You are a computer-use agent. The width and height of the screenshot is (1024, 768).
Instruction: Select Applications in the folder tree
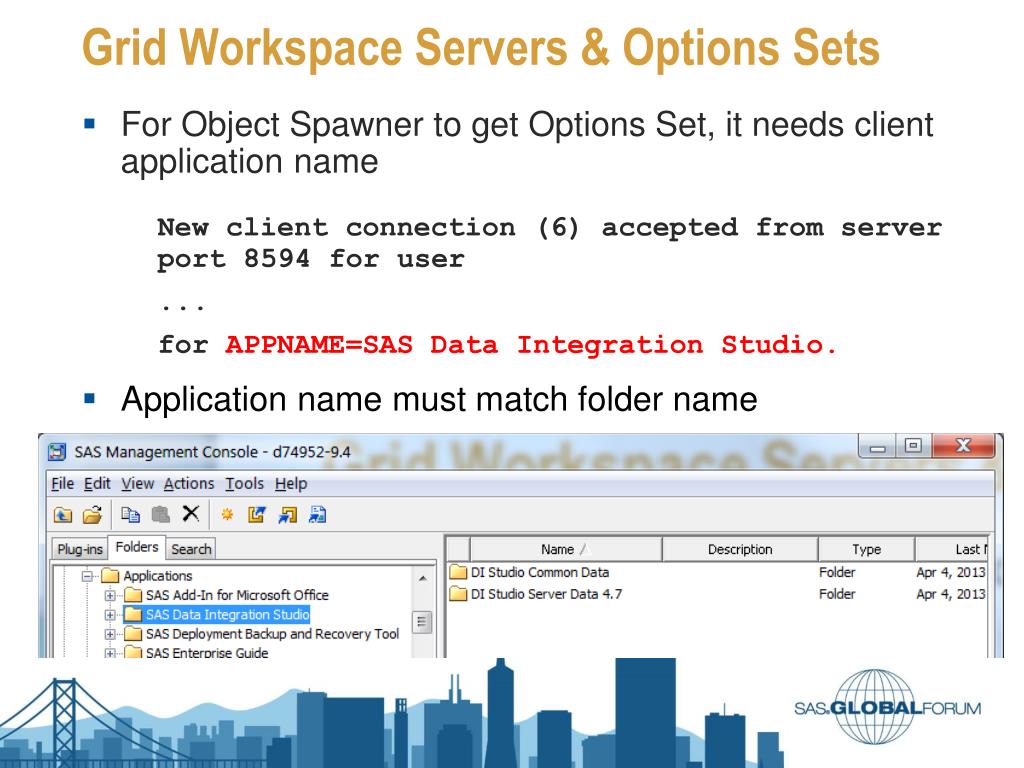157,575
